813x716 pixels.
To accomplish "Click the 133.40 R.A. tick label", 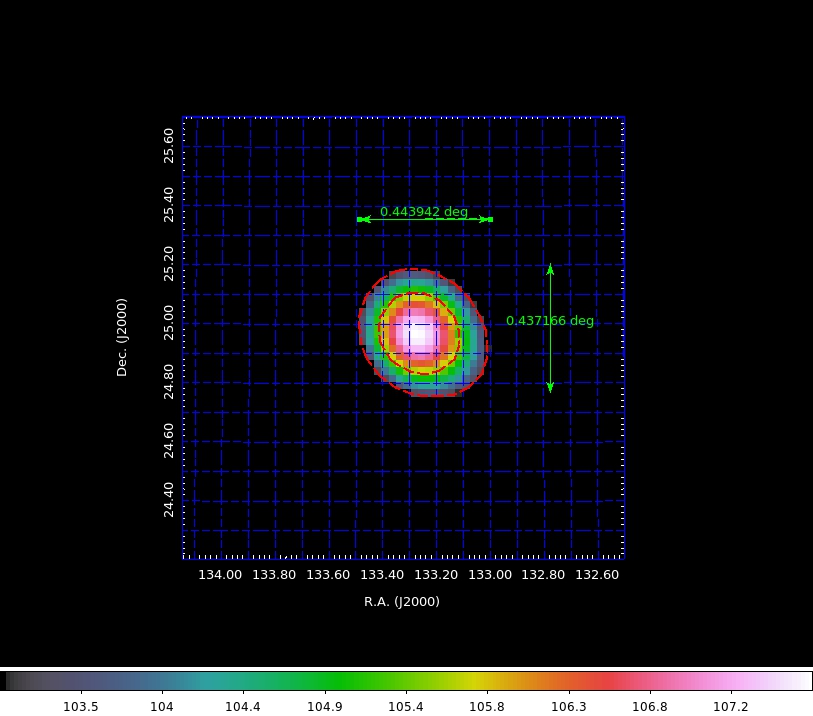I will pos(382,575).
